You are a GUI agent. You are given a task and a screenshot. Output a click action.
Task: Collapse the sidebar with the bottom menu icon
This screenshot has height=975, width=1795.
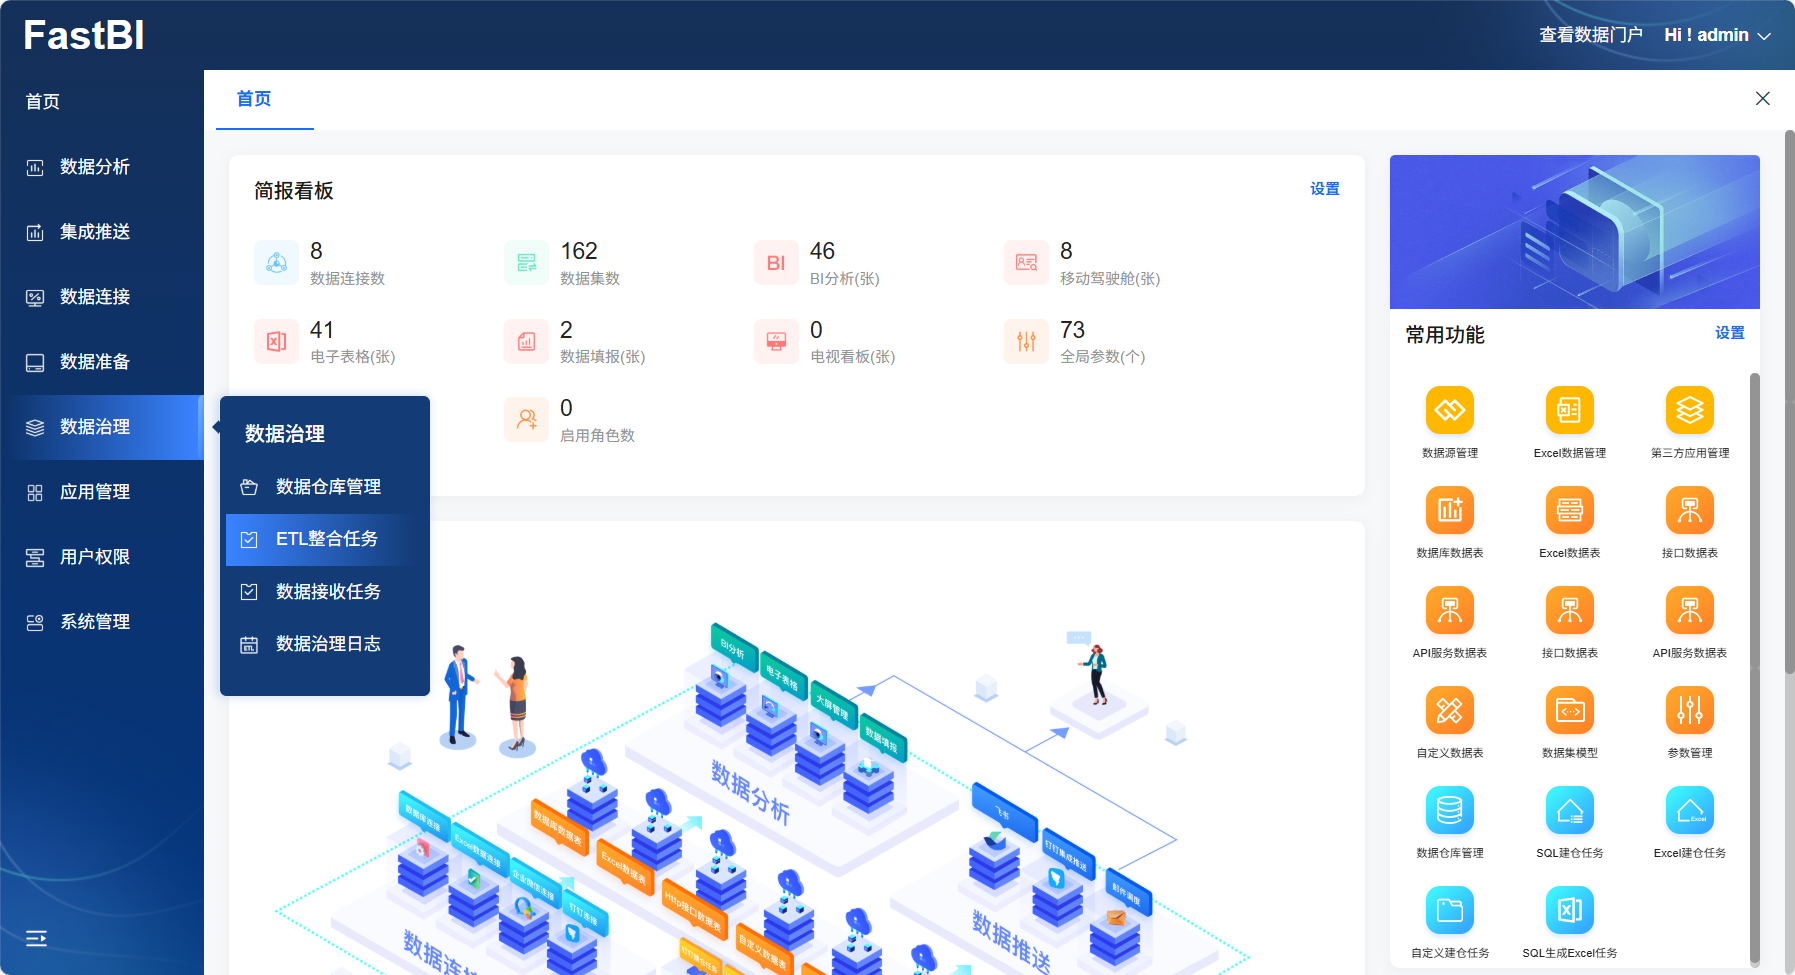point(36,938)
